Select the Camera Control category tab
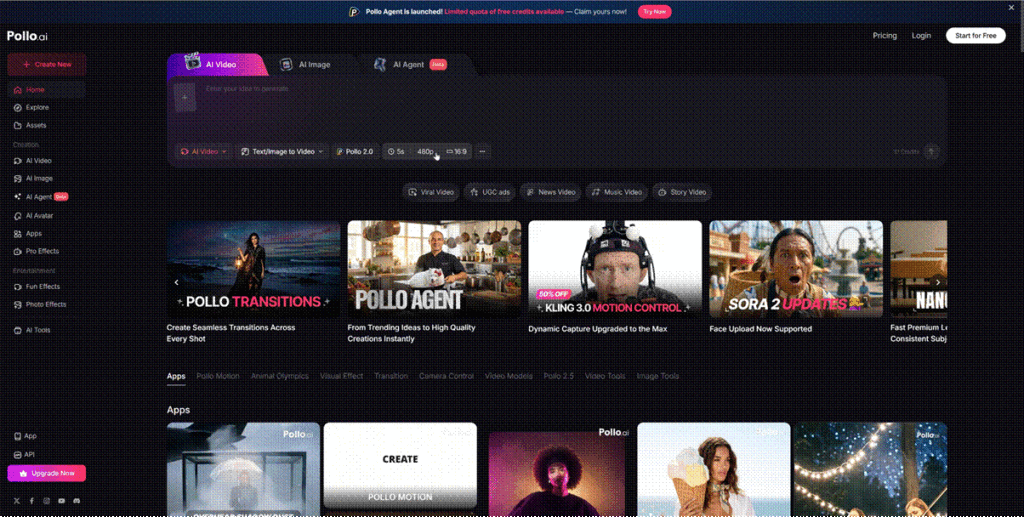 pyautogui.click(x=446, y=376)
